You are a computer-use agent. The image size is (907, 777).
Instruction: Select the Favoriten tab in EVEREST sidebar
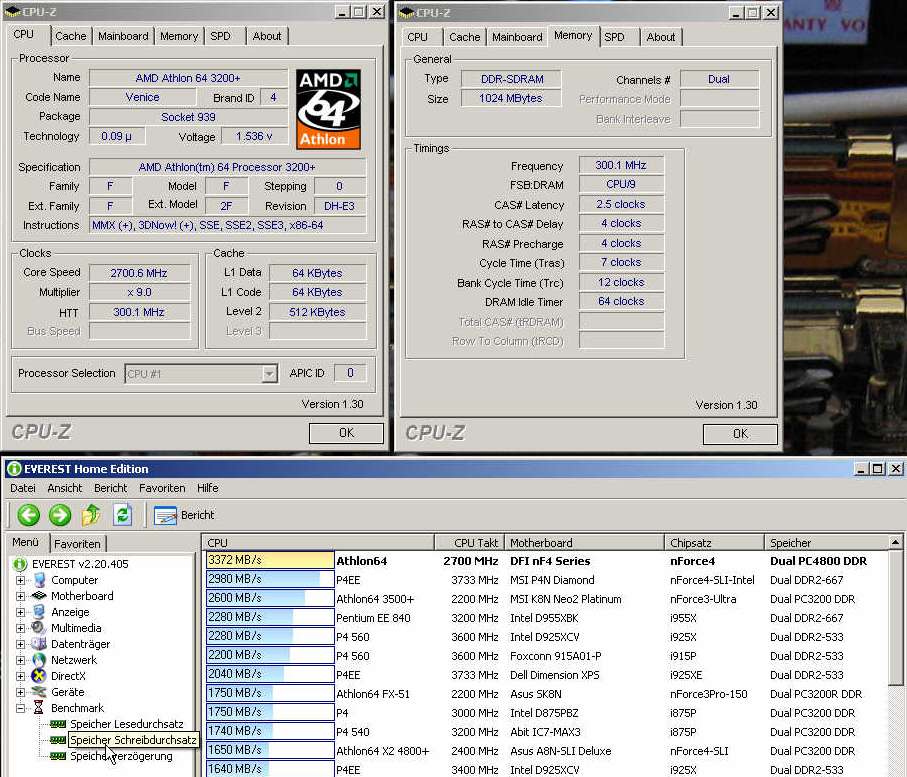click(x=77, y=544)
